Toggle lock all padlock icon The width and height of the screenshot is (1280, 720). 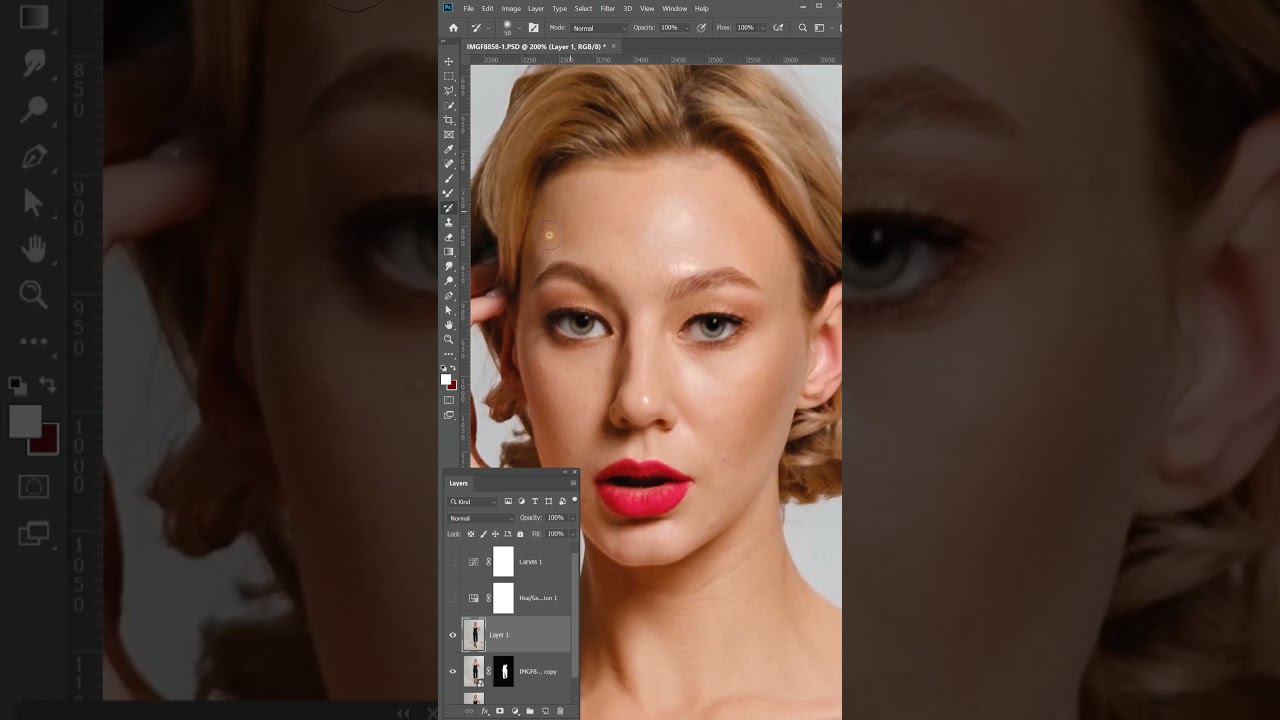pyautogui.click(x=520, y=534)
